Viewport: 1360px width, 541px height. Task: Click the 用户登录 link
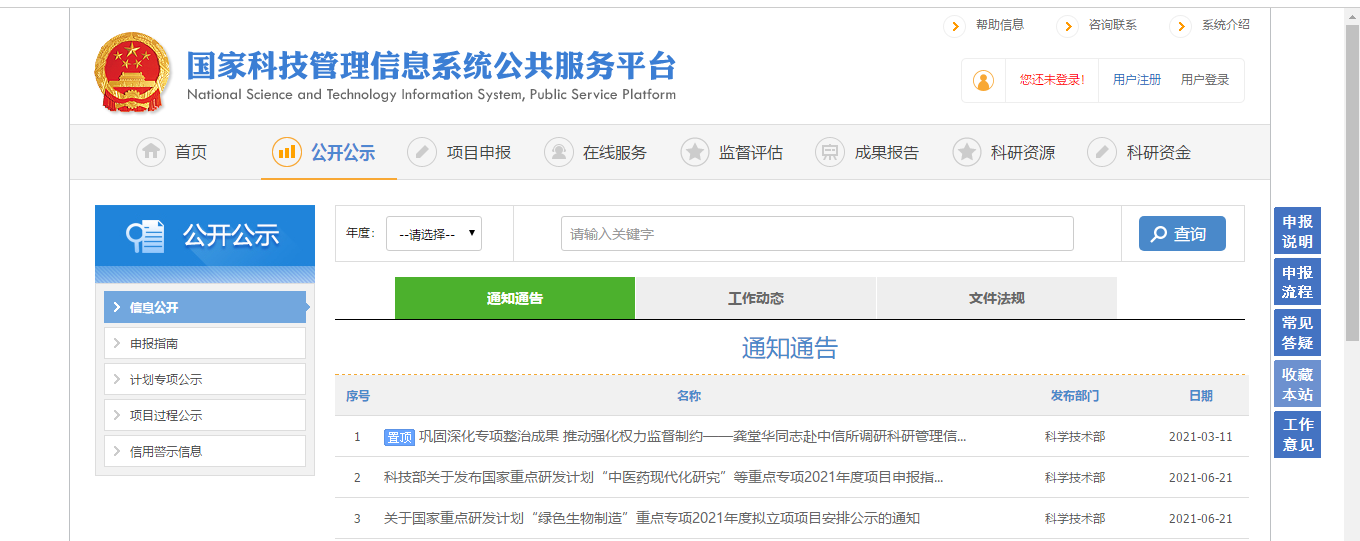click(x=1205, y=80)
